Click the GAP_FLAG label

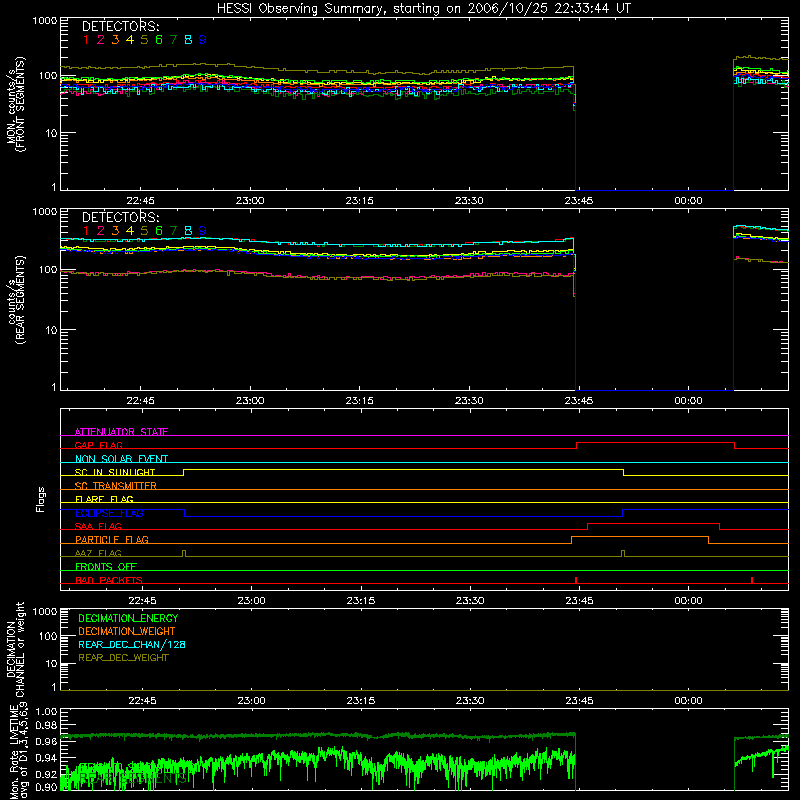98,445
